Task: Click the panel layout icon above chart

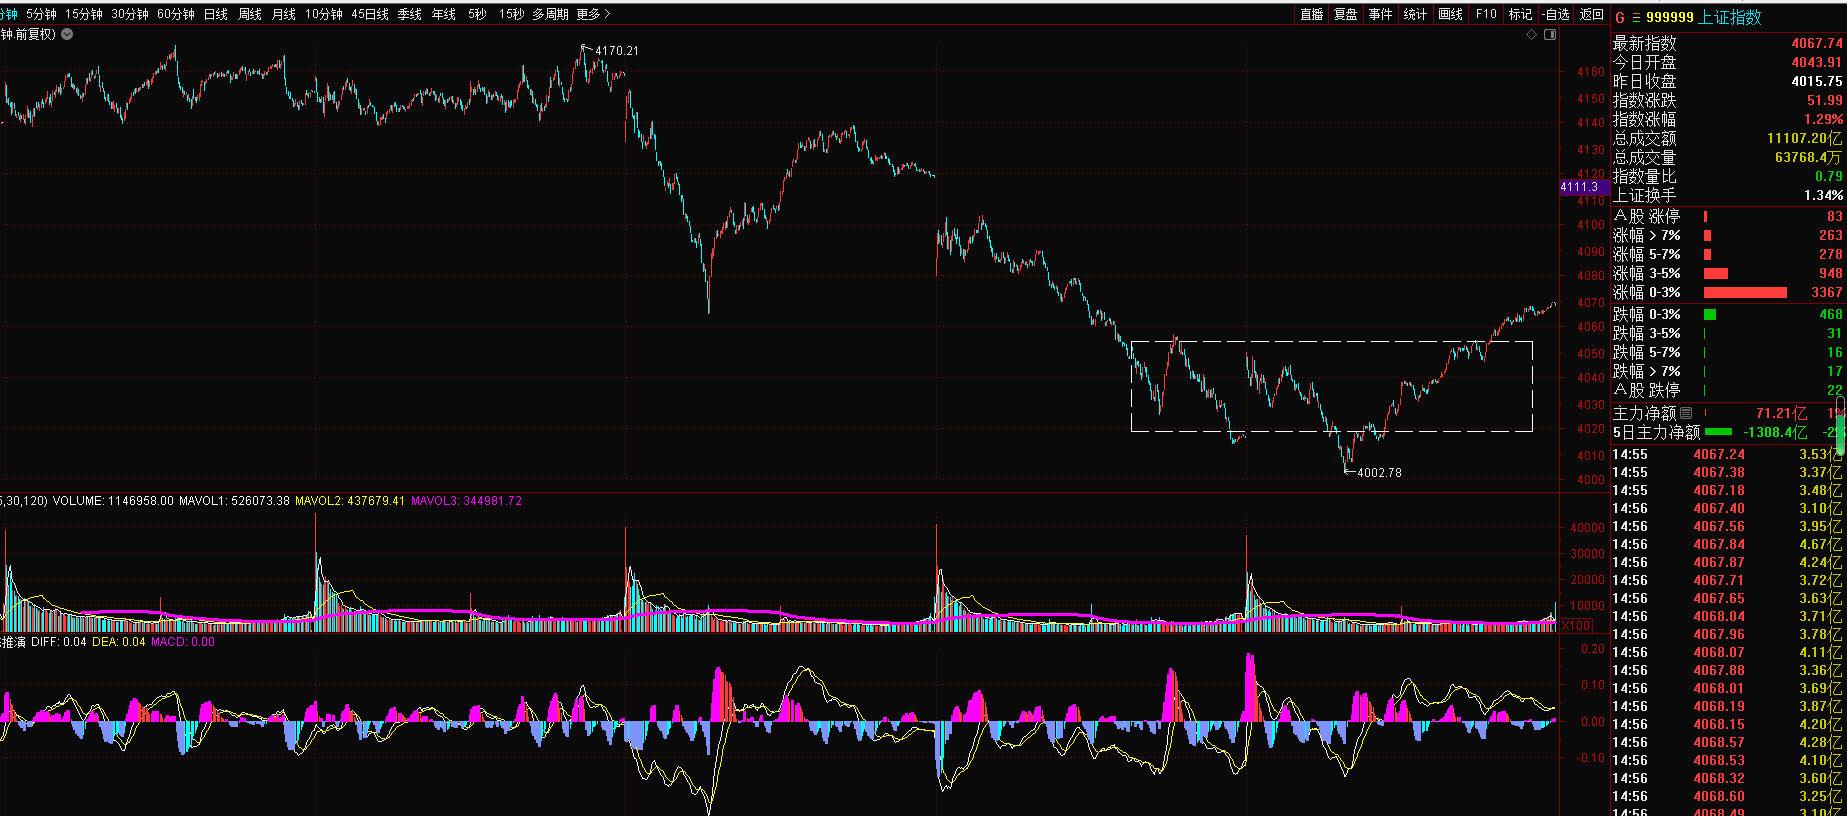Action: pos(1550,35)
